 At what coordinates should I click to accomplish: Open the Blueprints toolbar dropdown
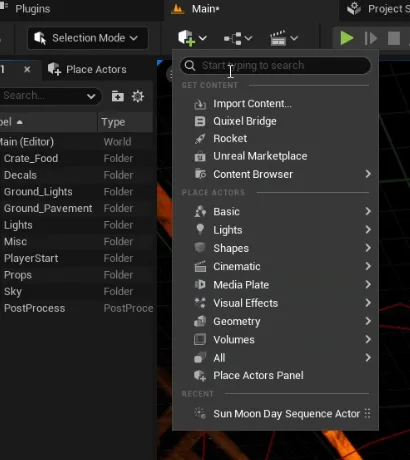point(238,38)
